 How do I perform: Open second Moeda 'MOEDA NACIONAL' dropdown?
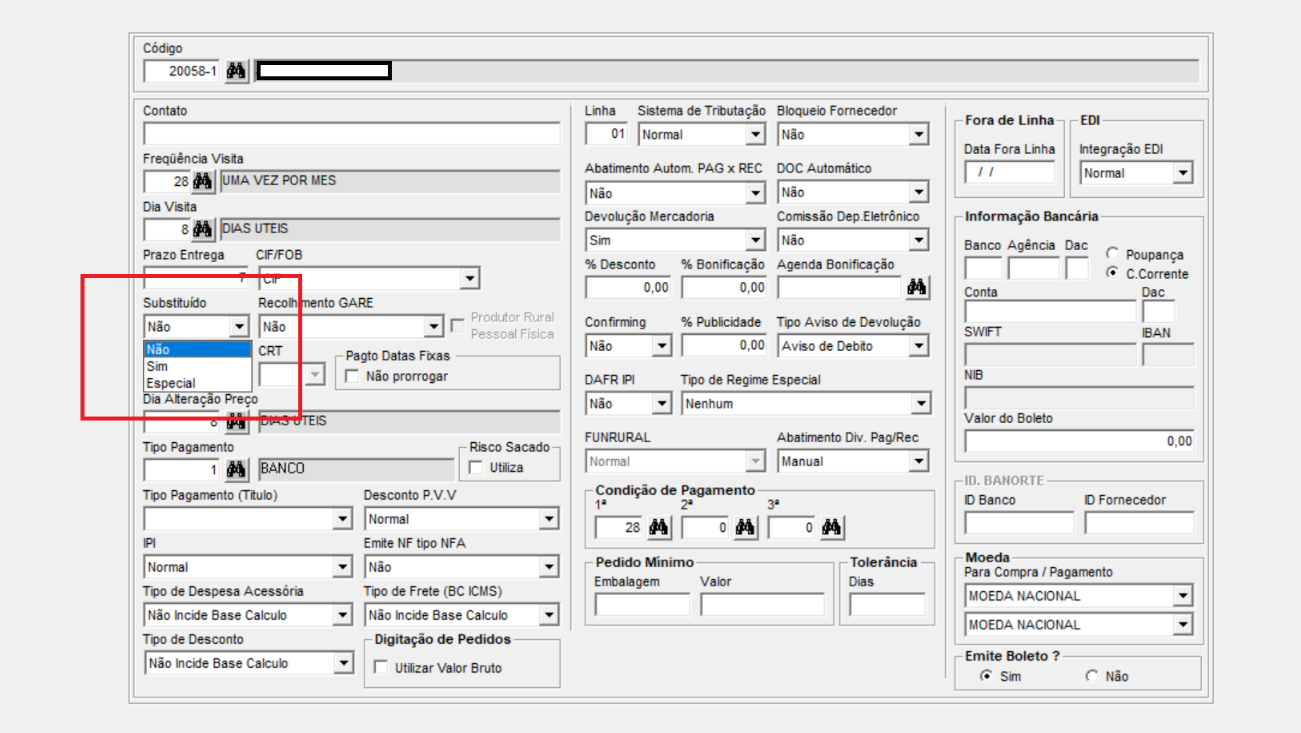click(1183, 625)
